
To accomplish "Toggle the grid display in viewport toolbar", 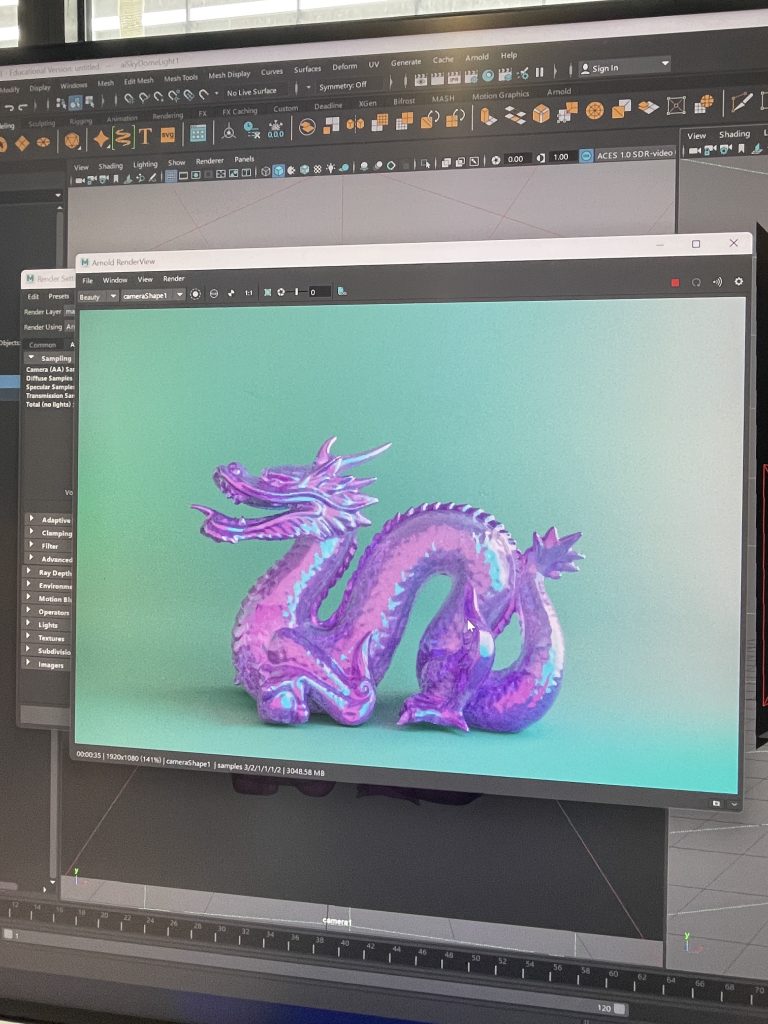I will coord(170,176).
